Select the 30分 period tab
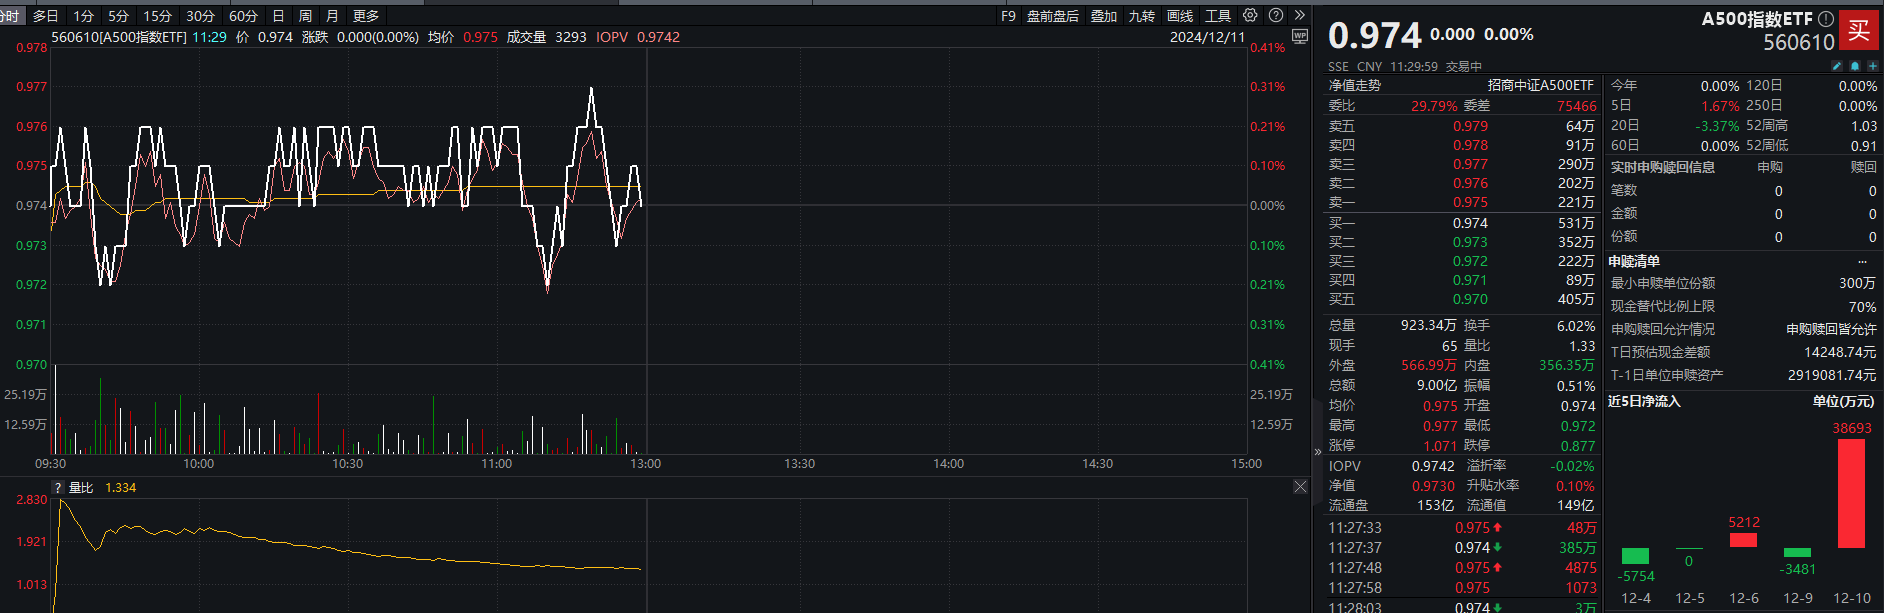Viewport: 1884px width, 613px height. pyautogui.click(x=200, y=16)
